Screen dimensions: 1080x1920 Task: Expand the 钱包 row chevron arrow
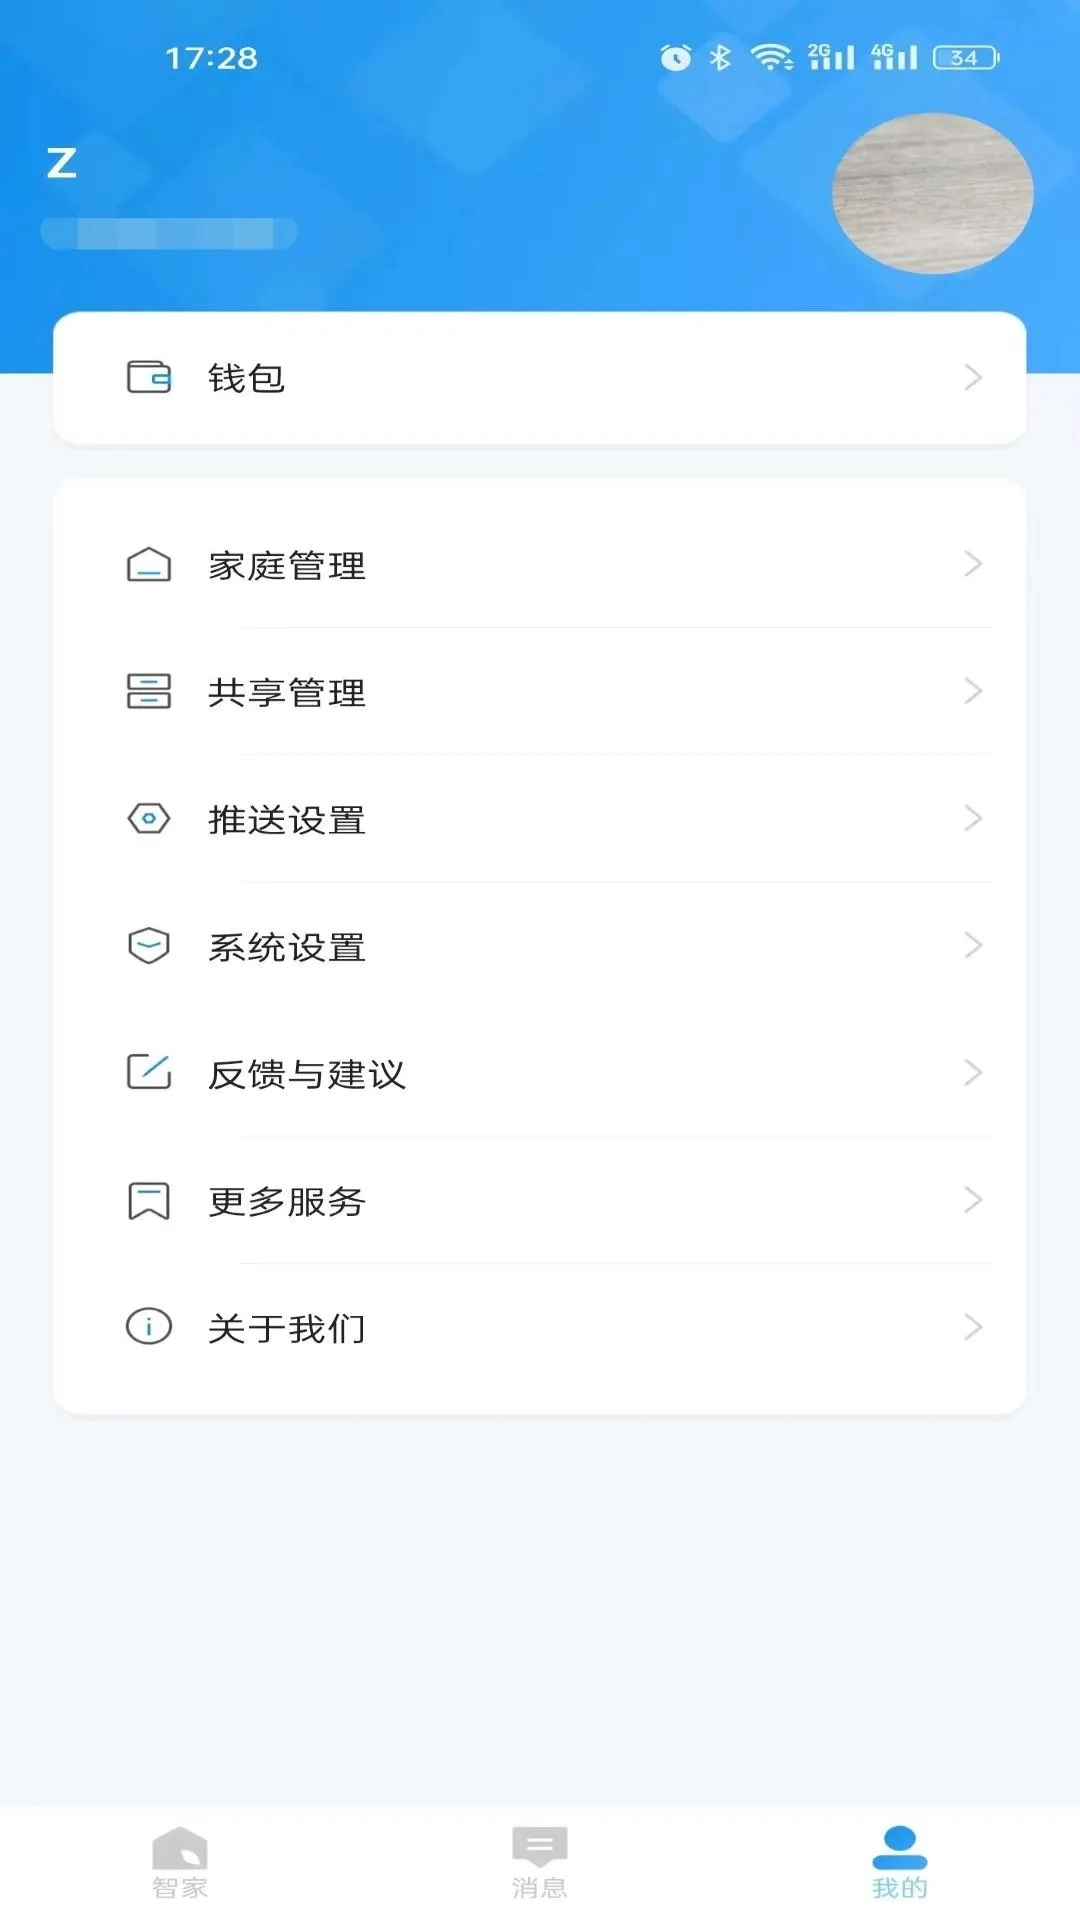[x=972, y=377]
